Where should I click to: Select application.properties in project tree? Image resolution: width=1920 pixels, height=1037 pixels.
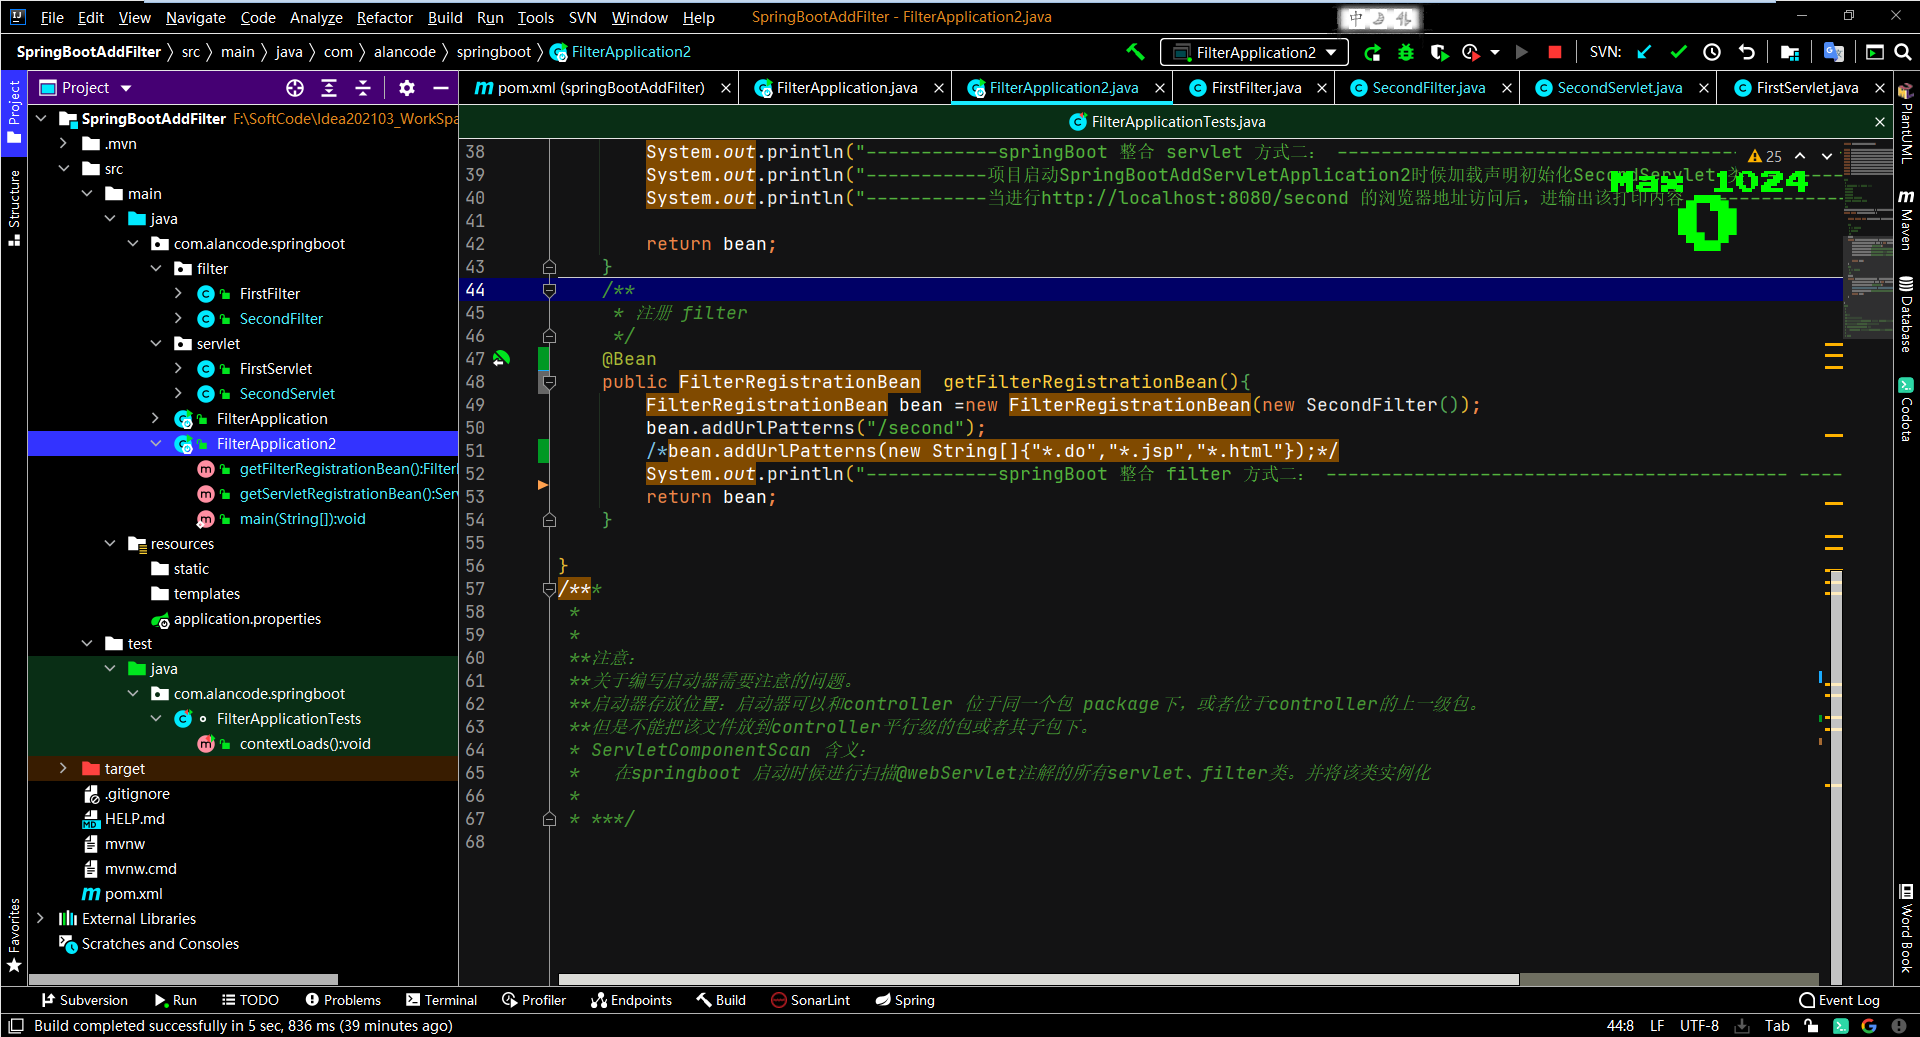247,619
